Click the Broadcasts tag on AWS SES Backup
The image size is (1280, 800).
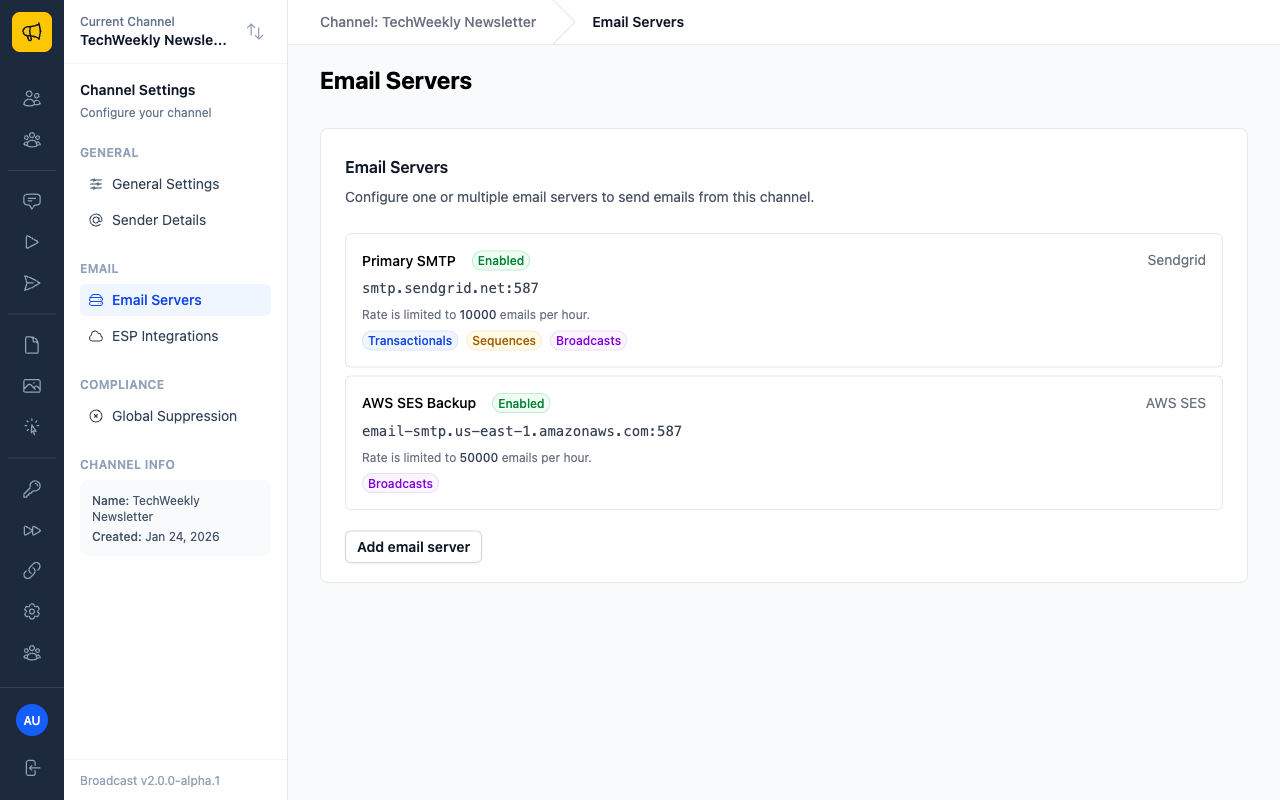point(400,484)
